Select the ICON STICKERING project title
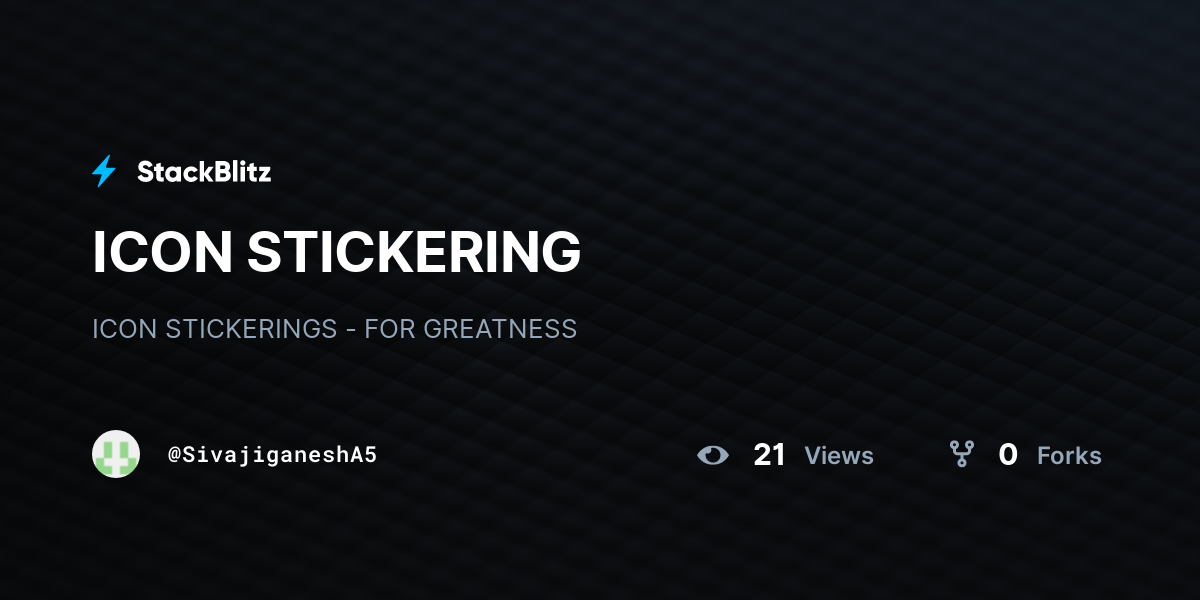Screen dimensions: 1200x600 [x=337, y=252]
